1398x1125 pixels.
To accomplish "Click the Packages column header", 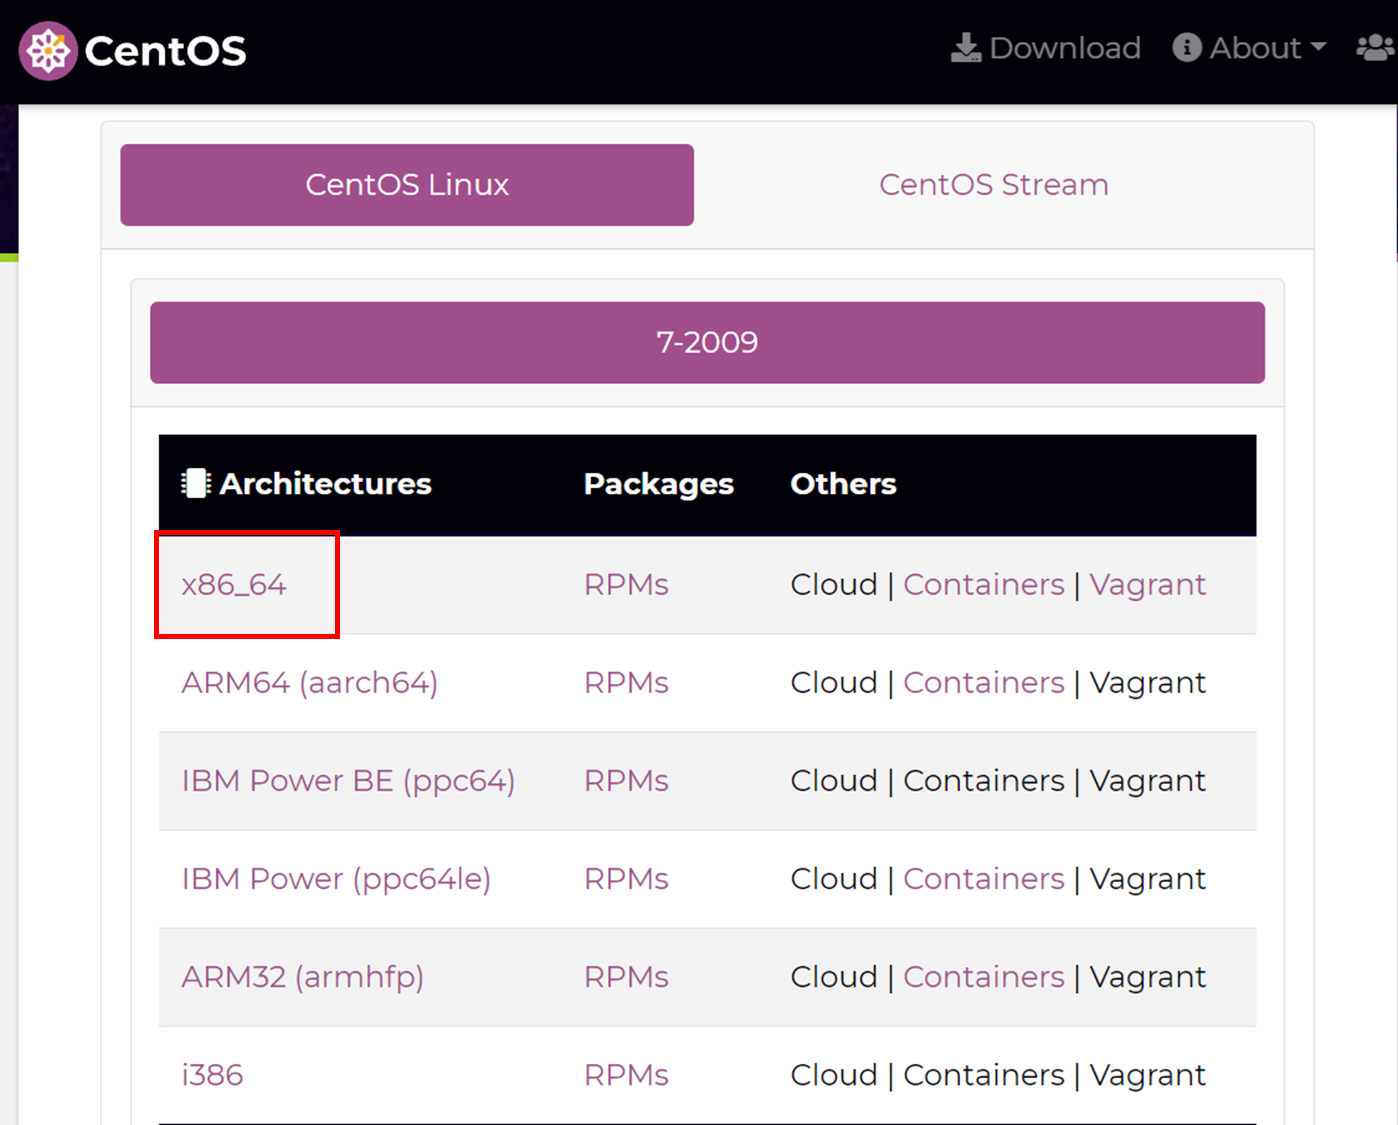I will click(659, 484).
